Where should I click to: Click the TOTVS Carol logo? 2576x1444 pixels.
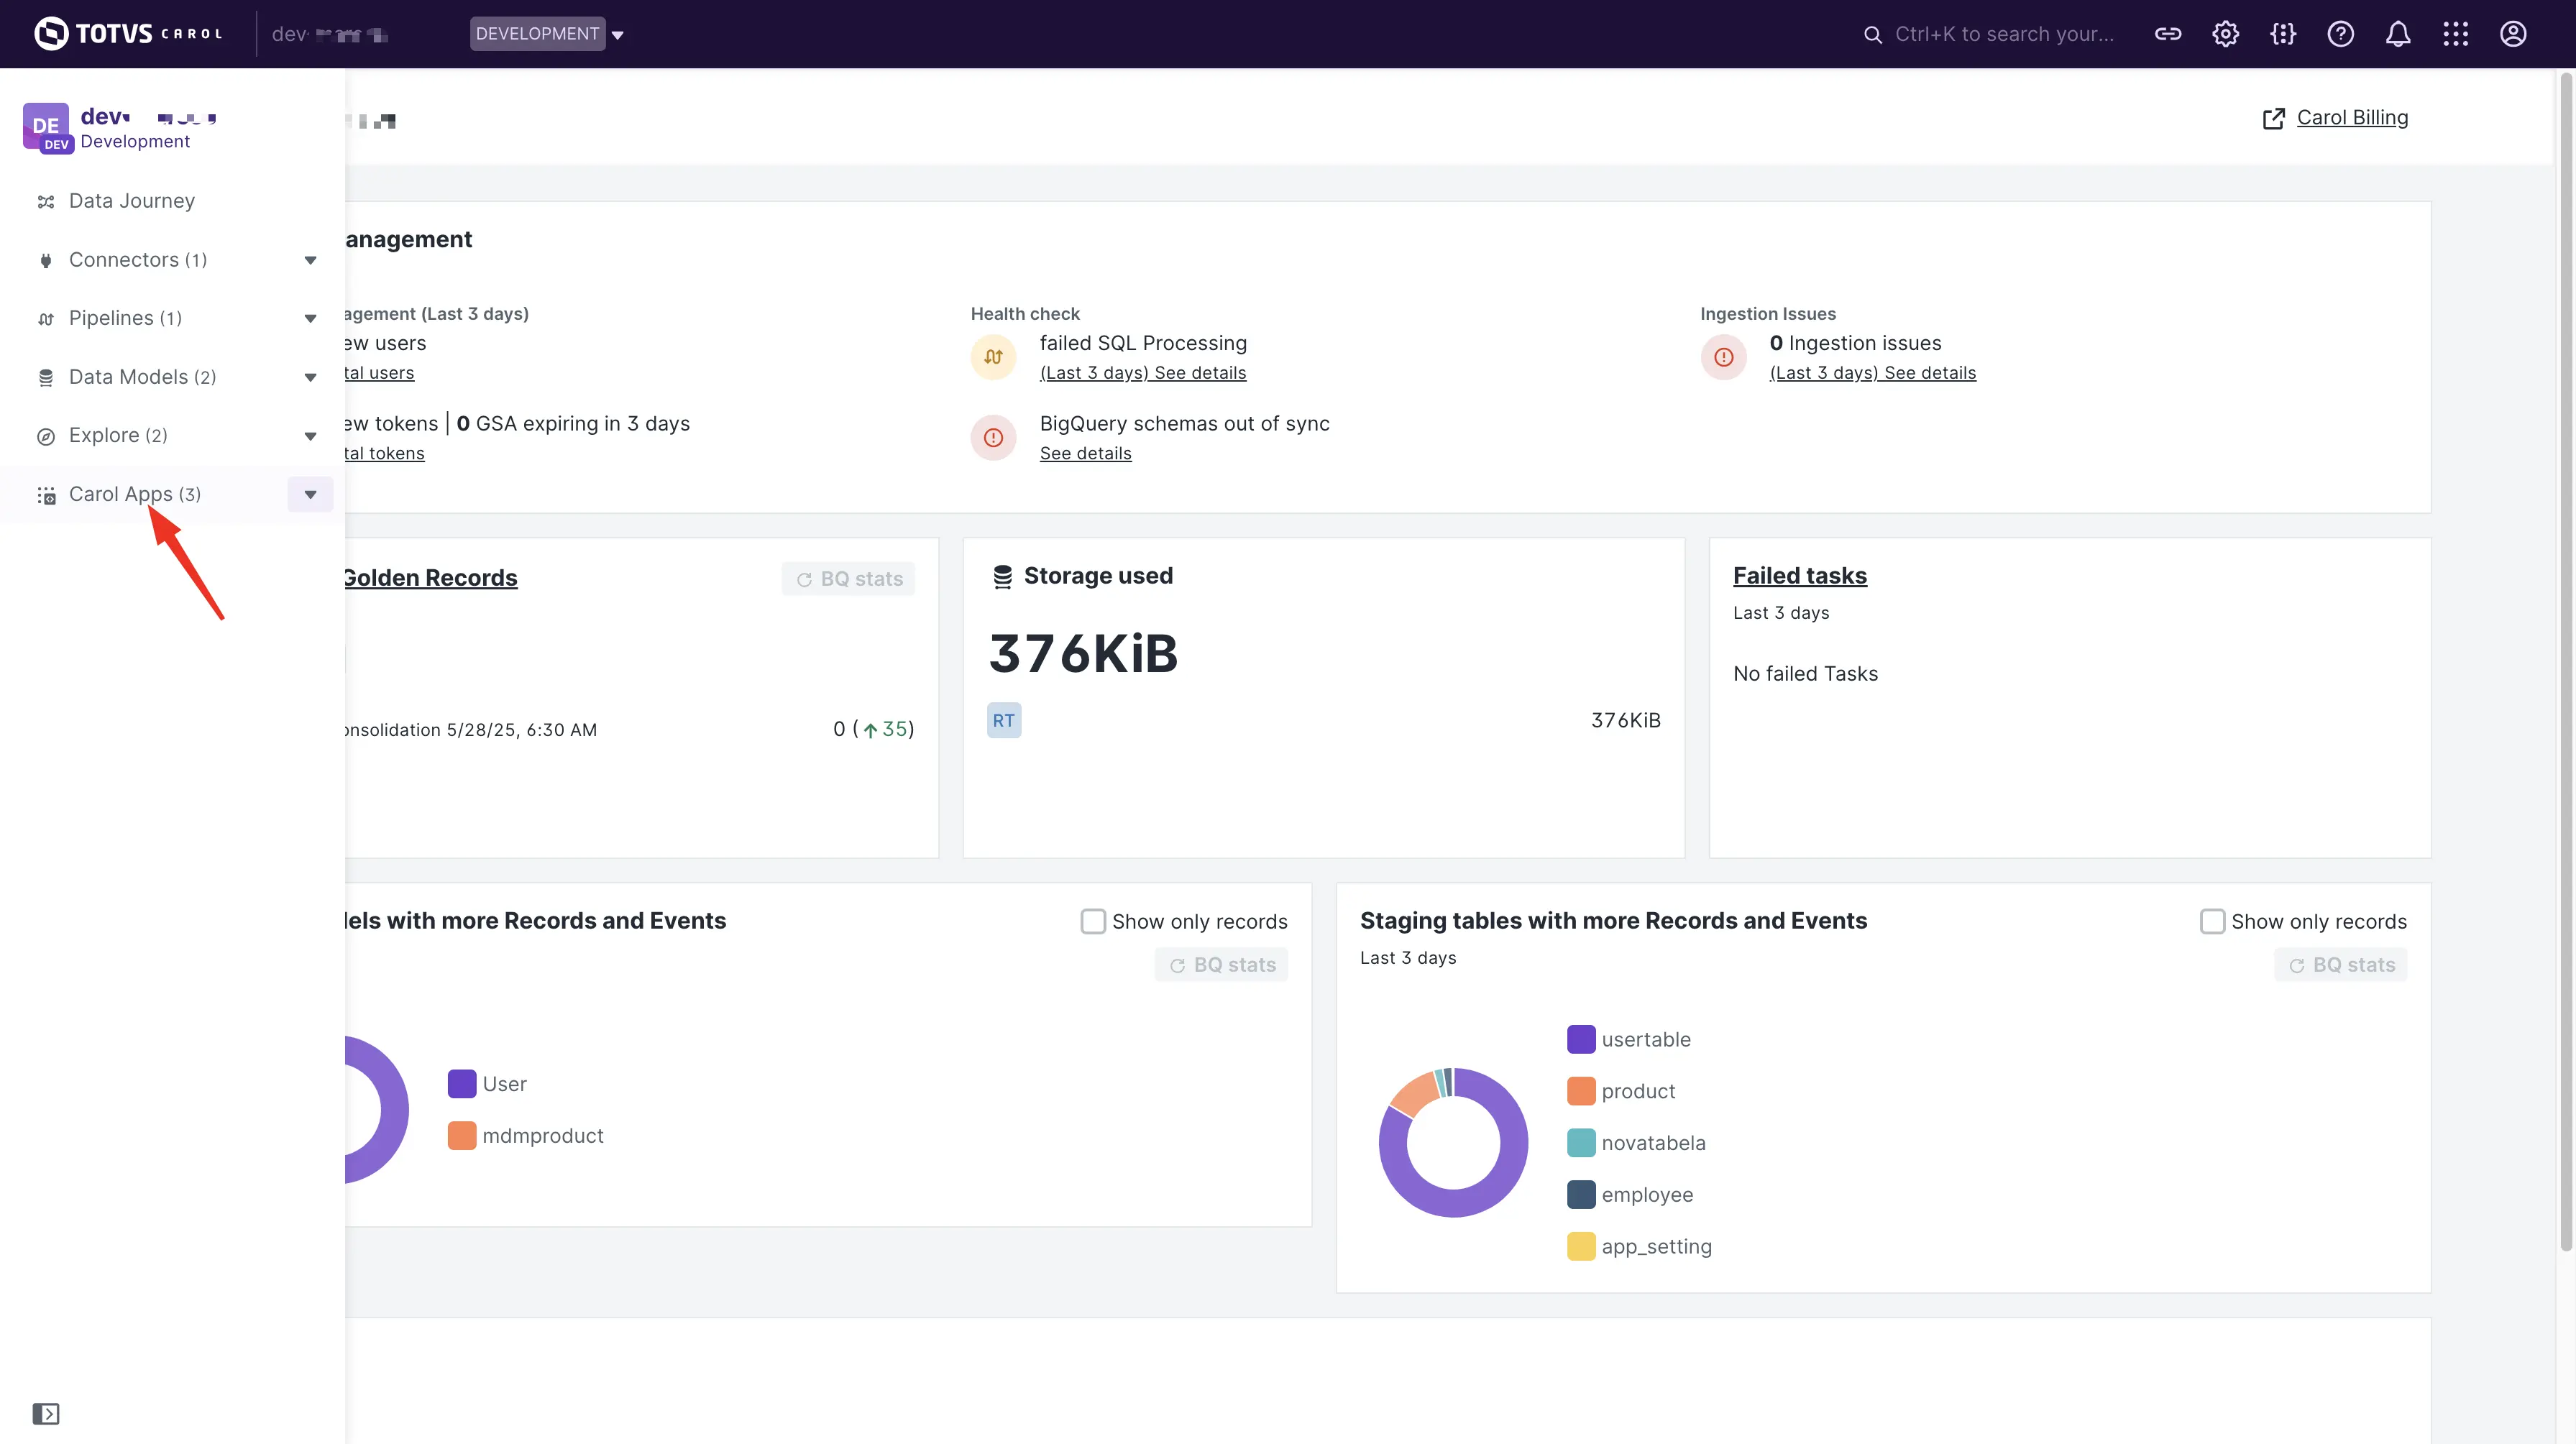click(x=128, y=34)
